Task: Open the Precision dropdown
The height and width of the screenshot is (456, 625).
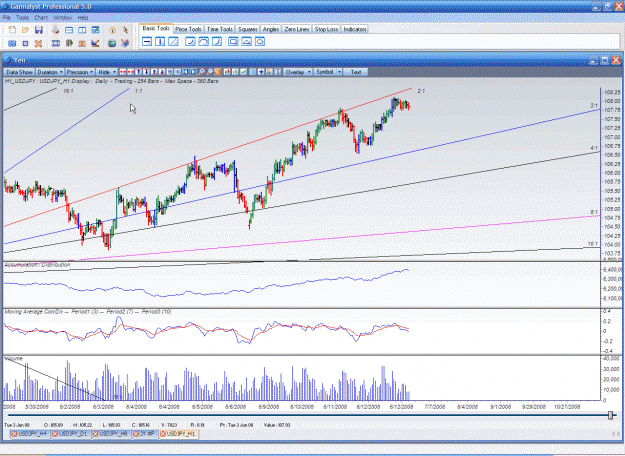Action: tap(79, 72)
